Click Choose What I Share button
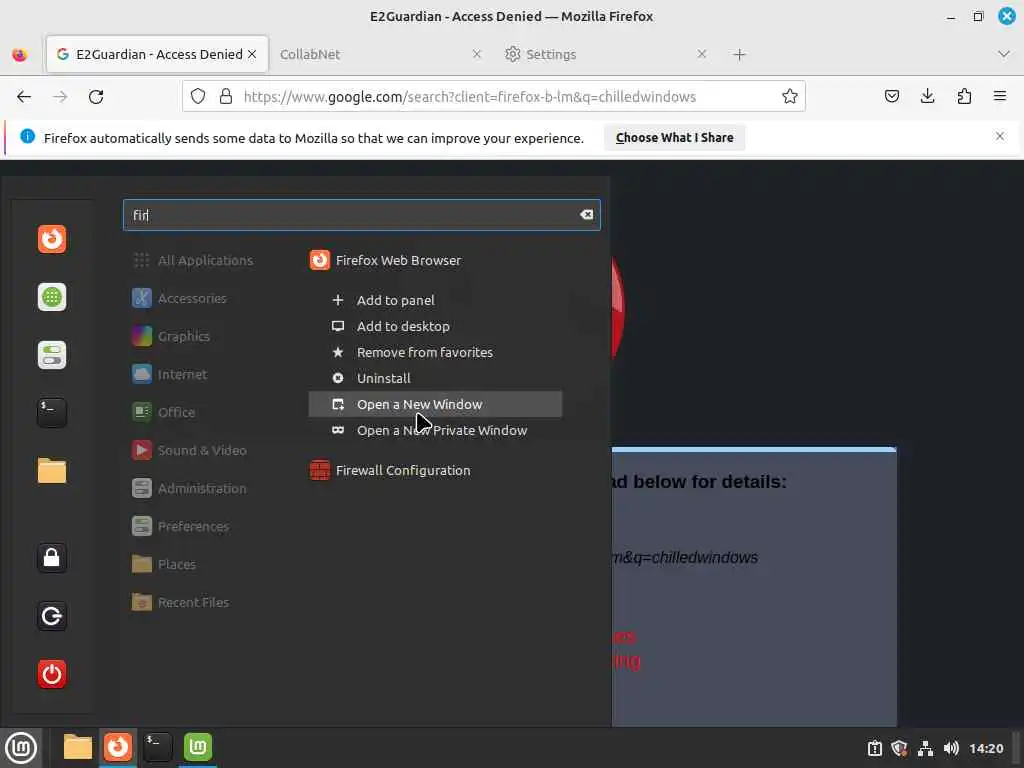Viewport: 1024px width, 768px height. click(x=675, y=138)
